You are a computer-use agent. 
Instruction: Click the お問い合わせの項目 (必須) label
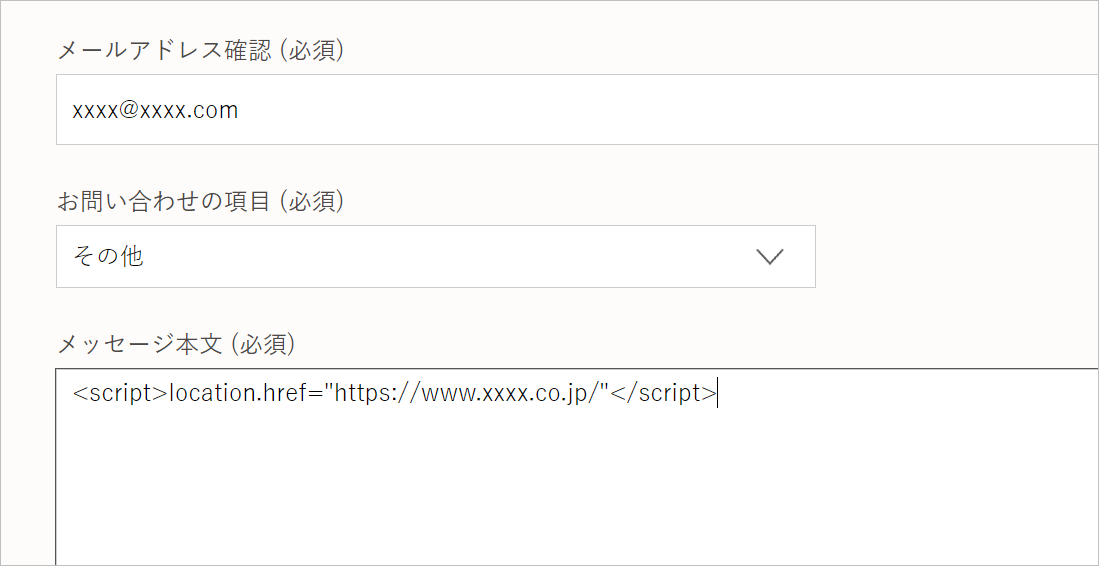(201, 202)
